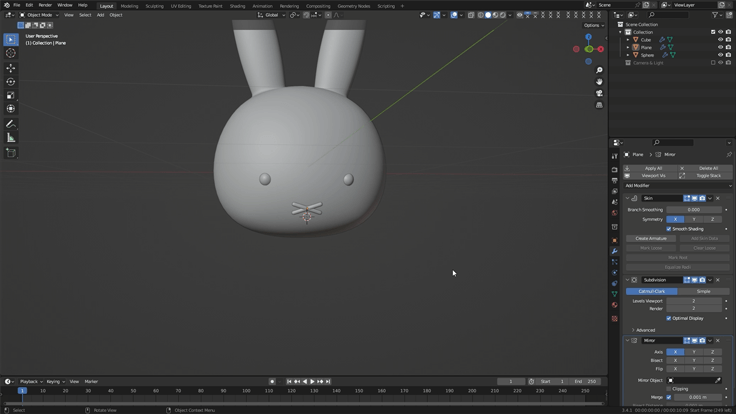Toggle camera view icon in viewport

point(599,93)
